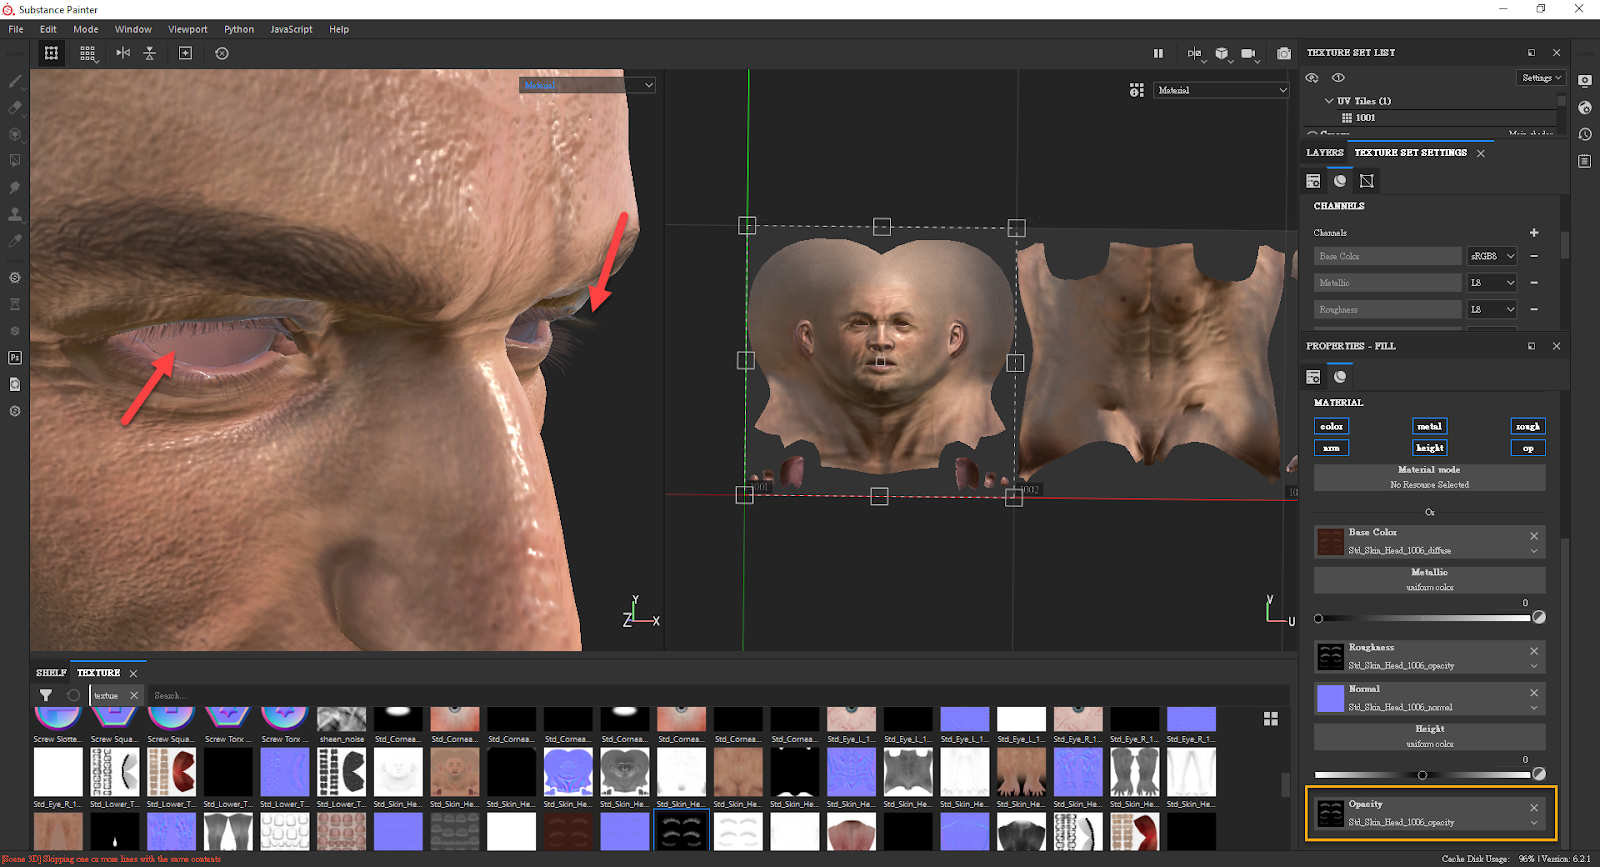This screenshot has height=867, width=1600.
Task: Collapse the UV Tiles tree
Action: pyautogui.click(x=1329, y=101)
